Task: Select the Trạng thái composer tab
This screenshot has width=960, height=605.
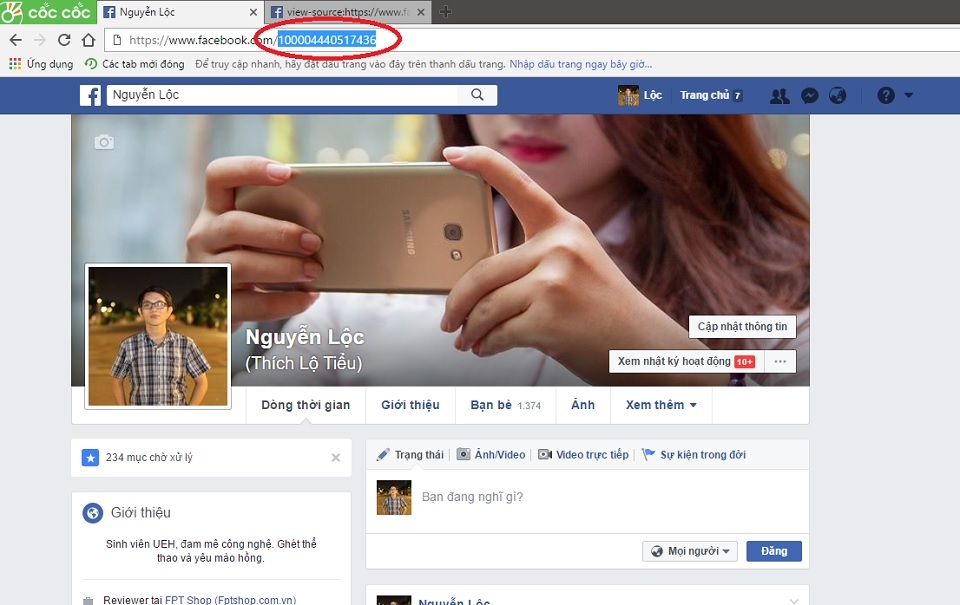Action: coord(410,454)
